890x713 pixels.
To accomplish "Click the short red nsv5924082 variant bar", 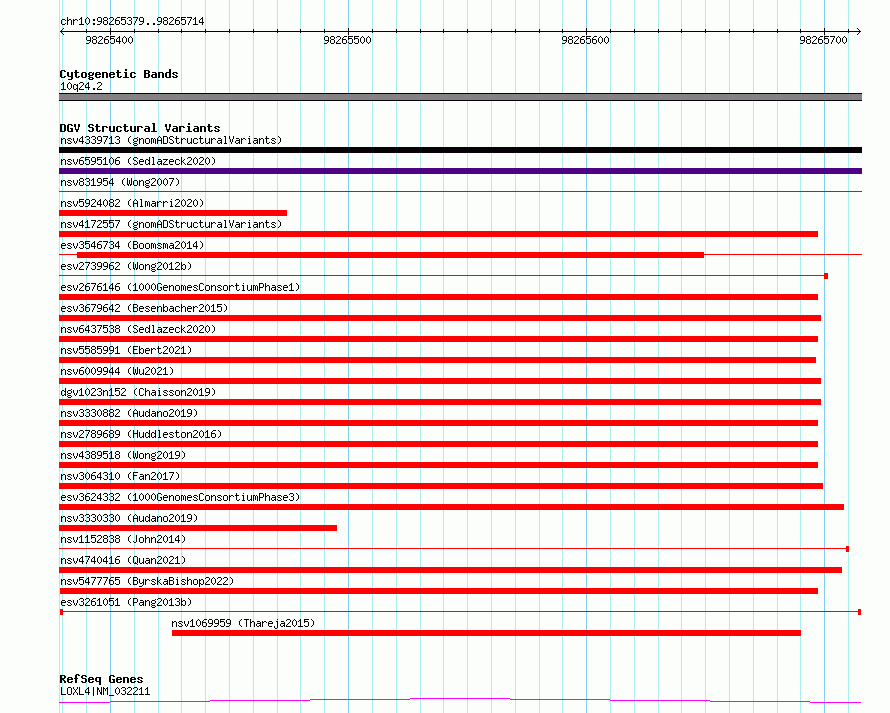I will [173, 213].
